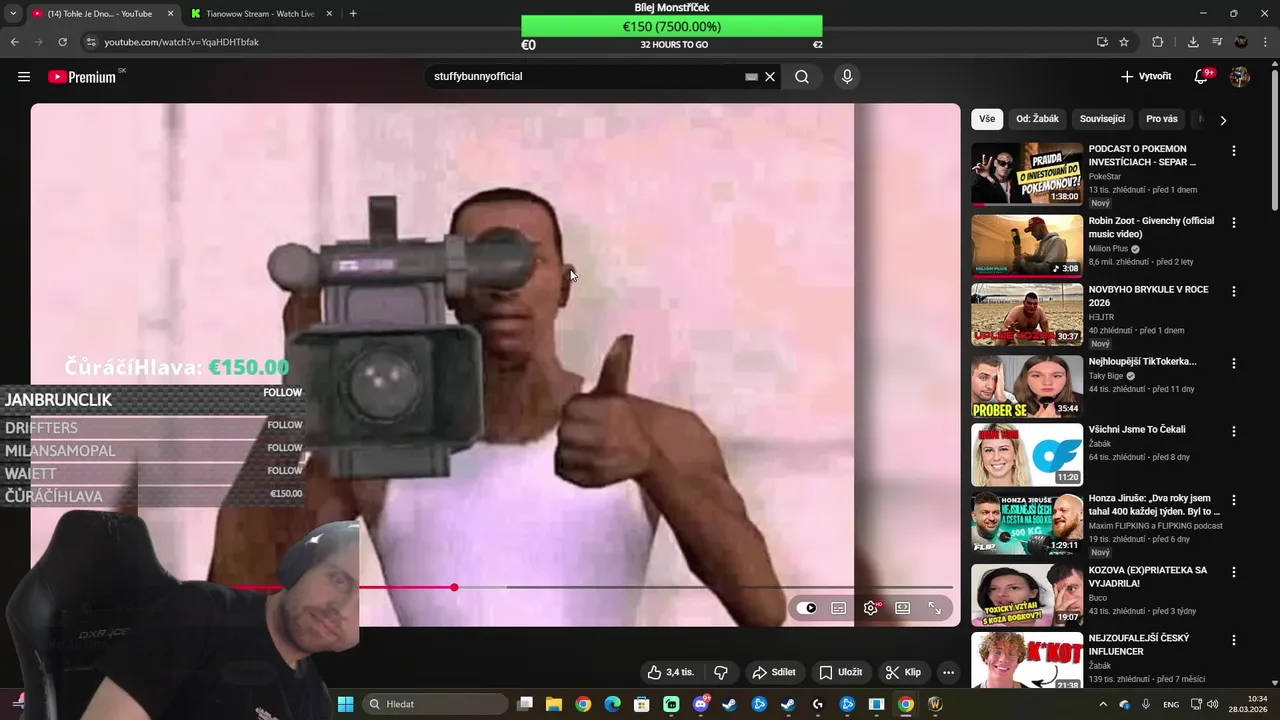
Task: Dislike the video
Action: (720, 672)
